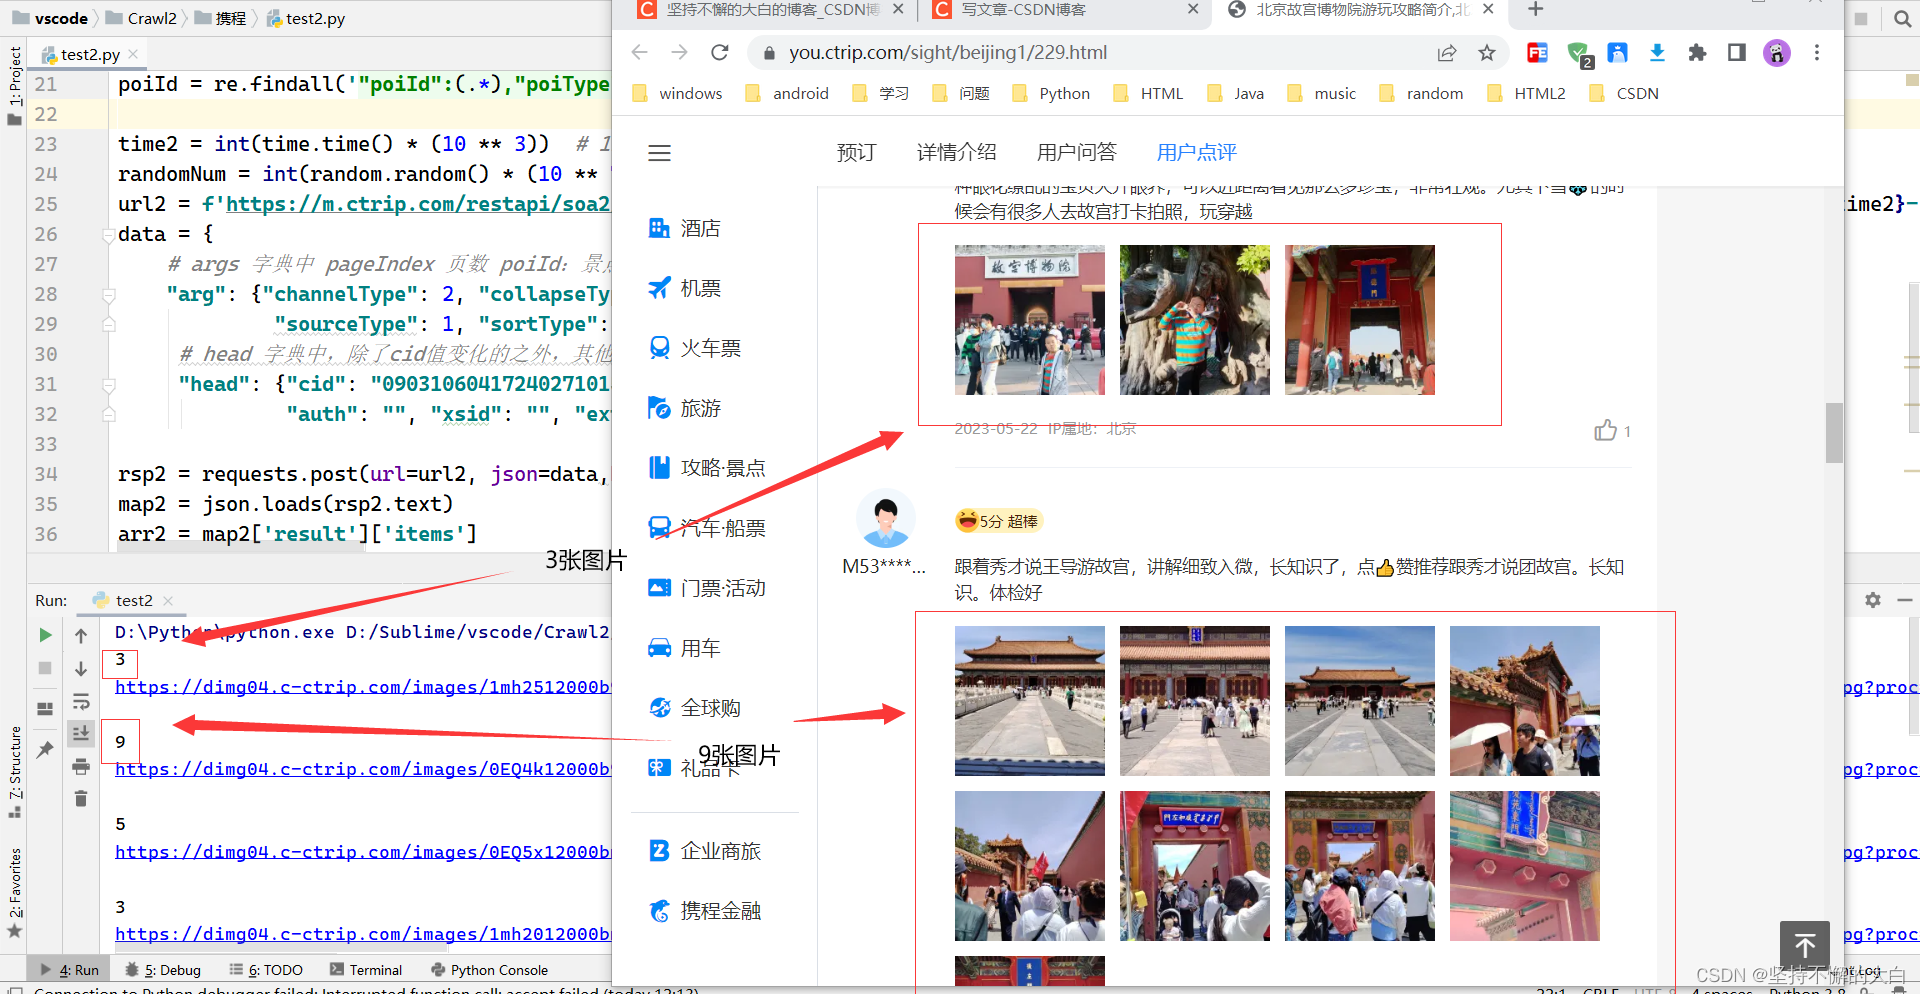Collapse the data dict fold marker
1920x994 pixels.
[x=109, y=235]
